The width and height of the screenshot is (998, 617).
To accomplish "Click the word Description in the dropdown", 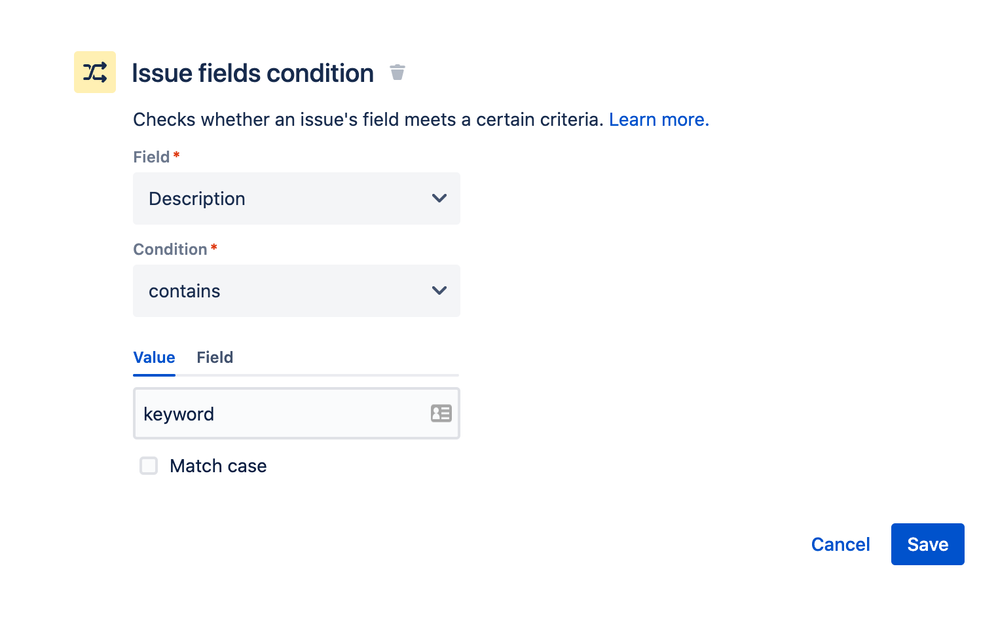I will point(197,198).
